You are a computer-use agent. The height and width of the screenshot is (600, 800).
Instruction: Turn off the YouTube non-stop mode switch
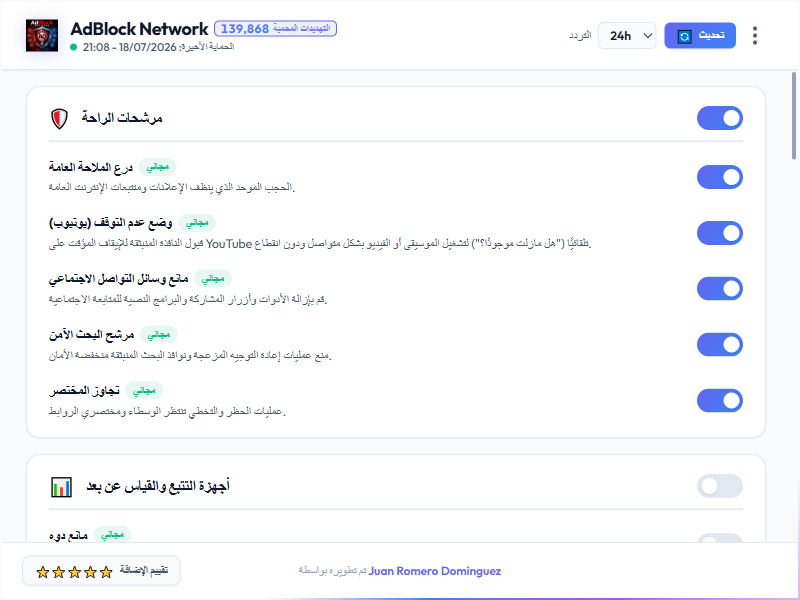[719, 233]
